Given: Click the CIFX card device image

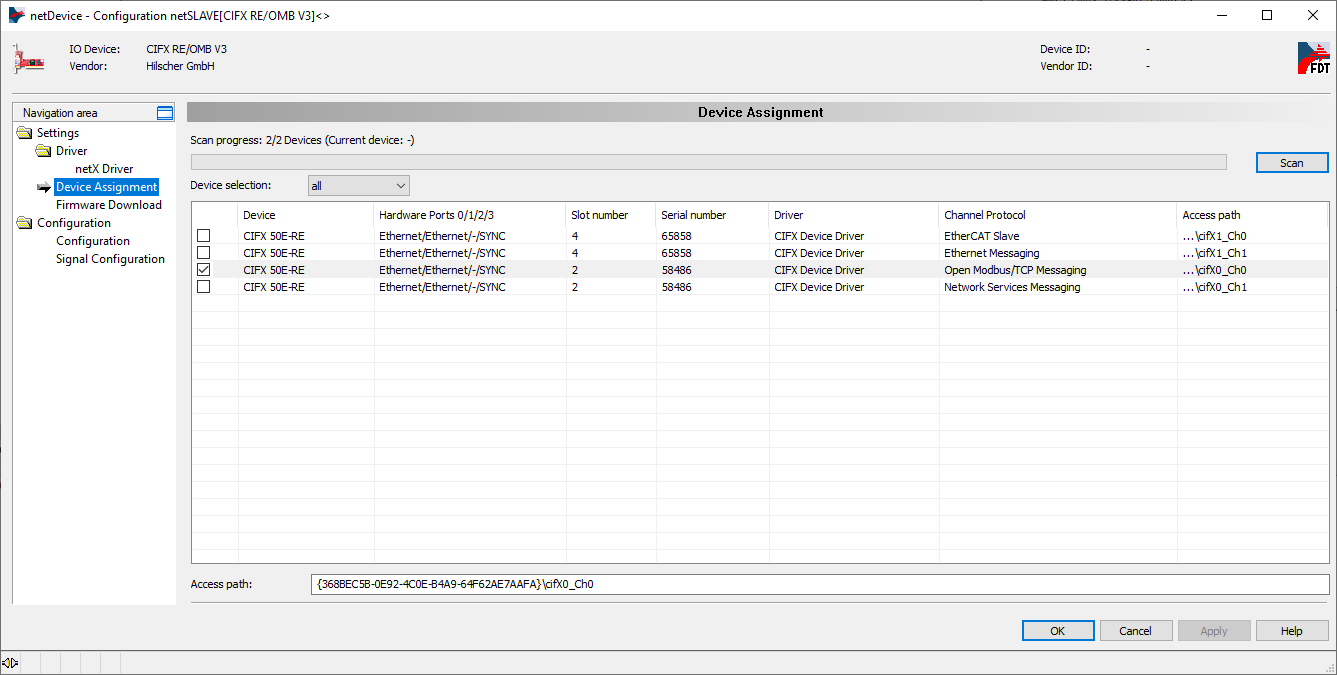Looking at the screenshot, I should pyautogui.click(x=29, y=59).
